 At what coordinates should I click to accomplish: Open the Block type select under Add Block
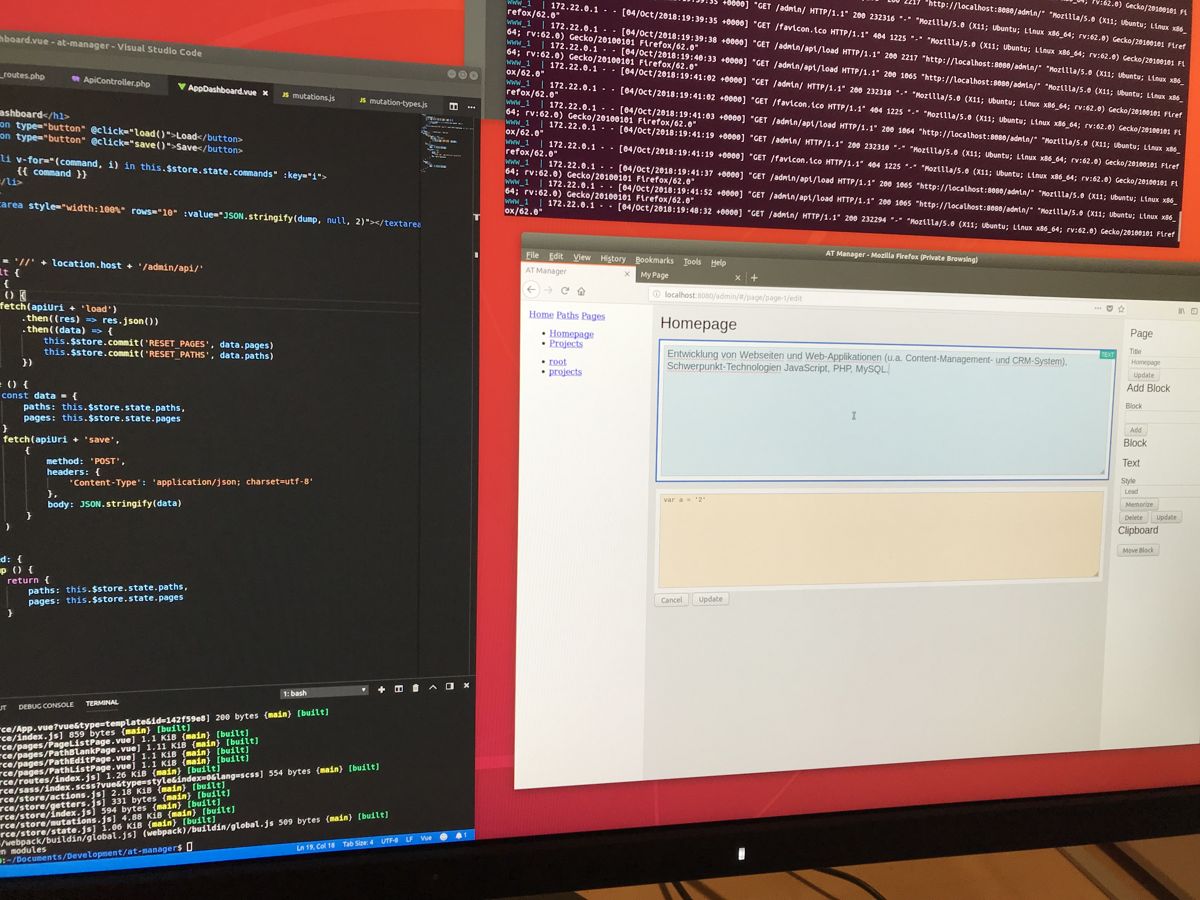[x=1162, y=417]
